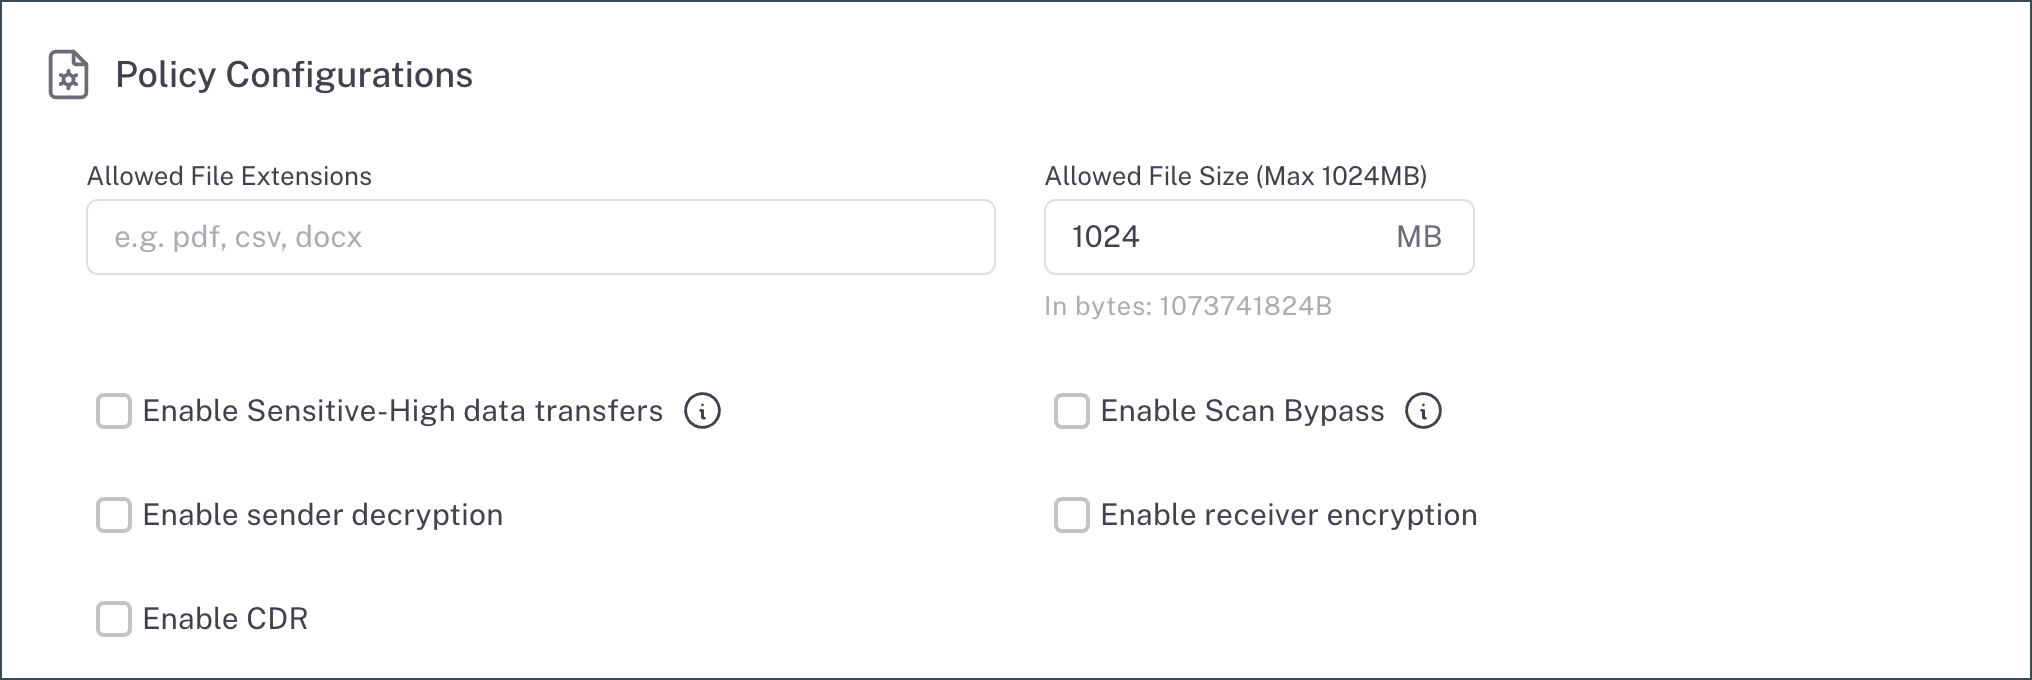Click the 'In bytes: 1073741824B' helper text

pos(1187,306)
